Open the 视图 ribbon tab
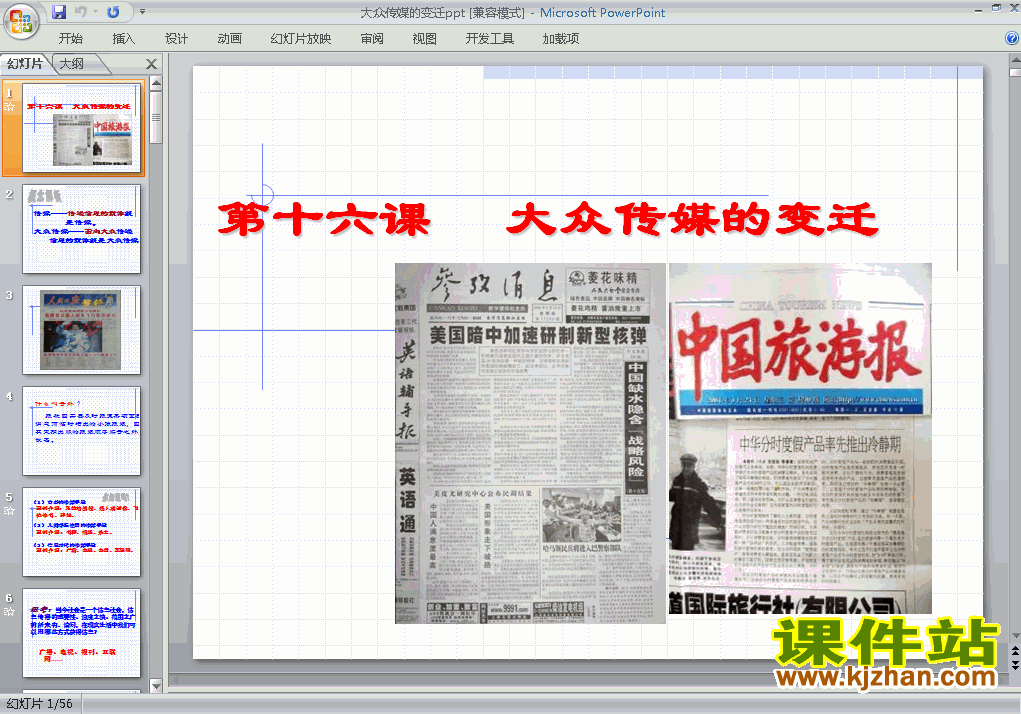The height and width of the screenshot is (714, 1021). pyautogui.click(x=425, y=38)
